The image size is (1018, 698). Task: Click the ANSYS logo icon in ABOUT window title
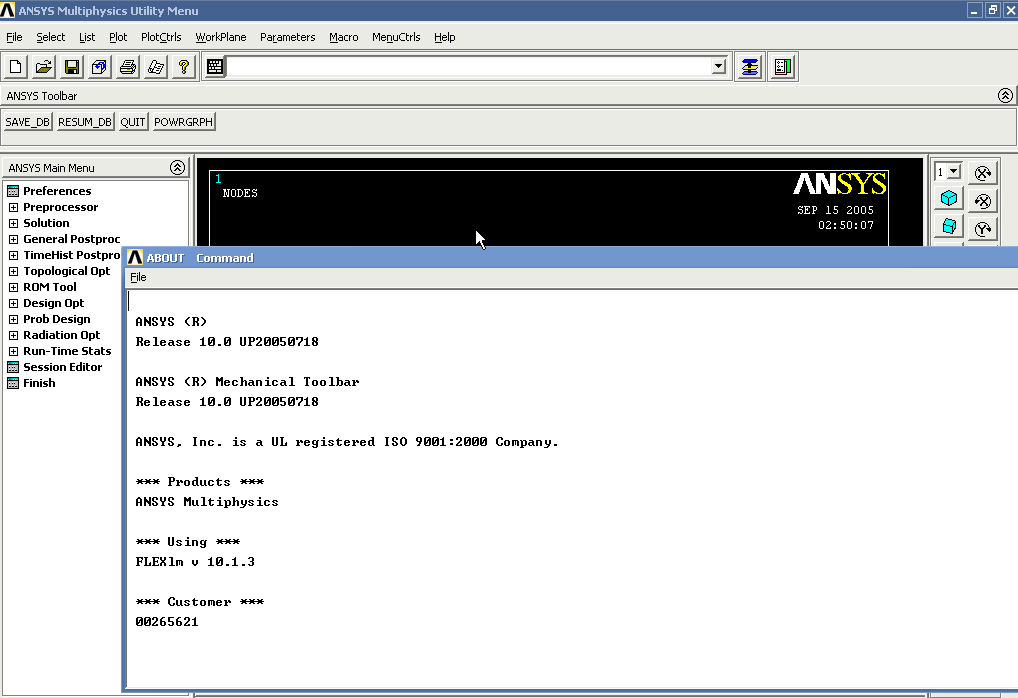135,258
